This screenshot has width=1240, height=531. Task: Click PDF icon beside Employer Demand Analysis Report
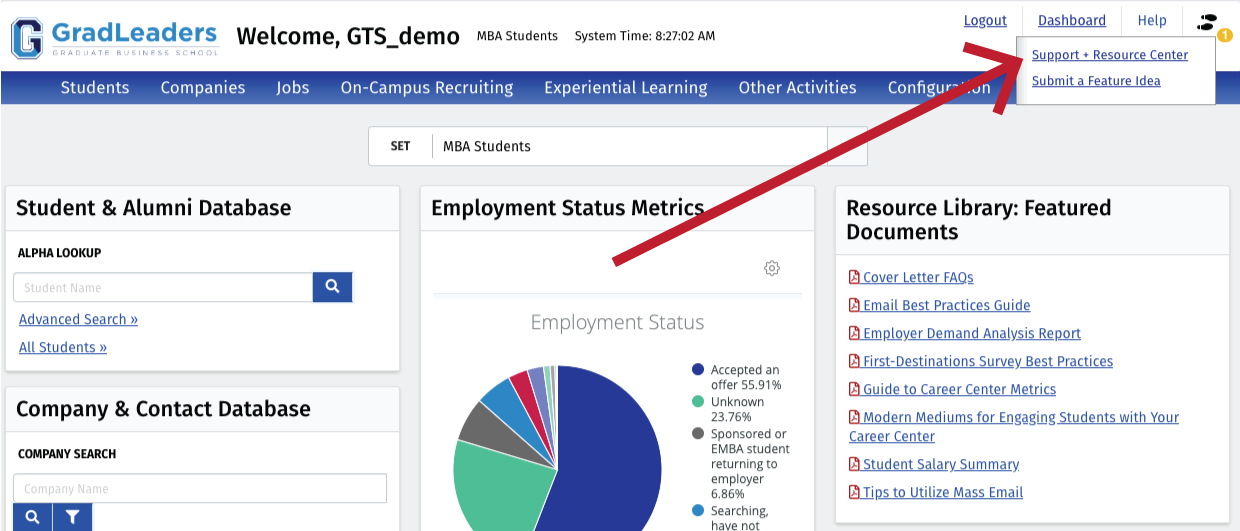pos(854,333)
